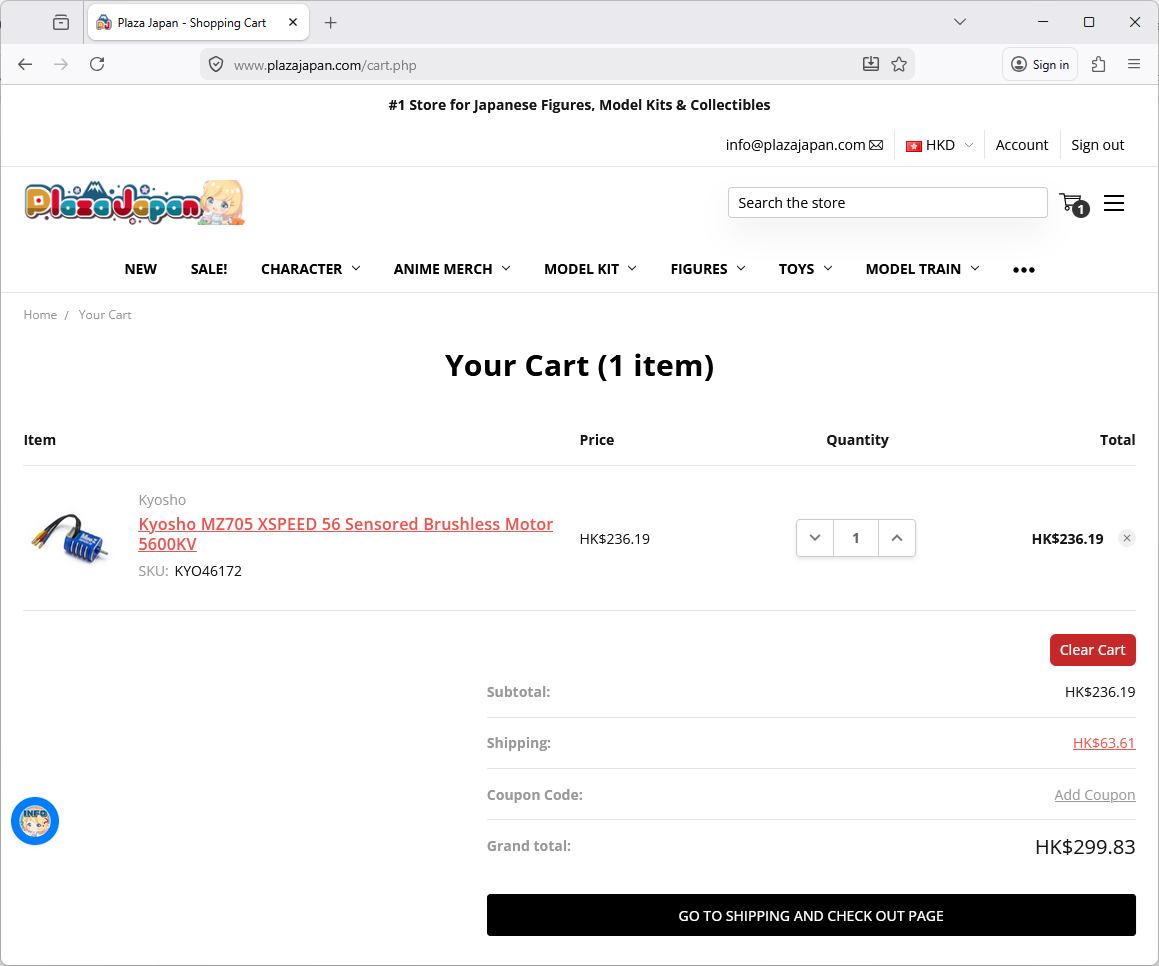The image size is (1159, 966).
Task: Bookmark this page with the star icon
Action: tap(898, 64)
